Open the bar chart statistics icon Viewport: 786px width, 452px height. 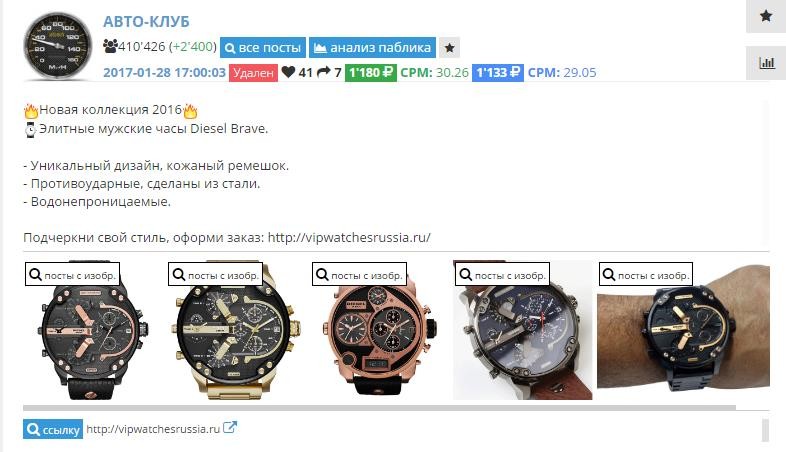coord(766,63)
